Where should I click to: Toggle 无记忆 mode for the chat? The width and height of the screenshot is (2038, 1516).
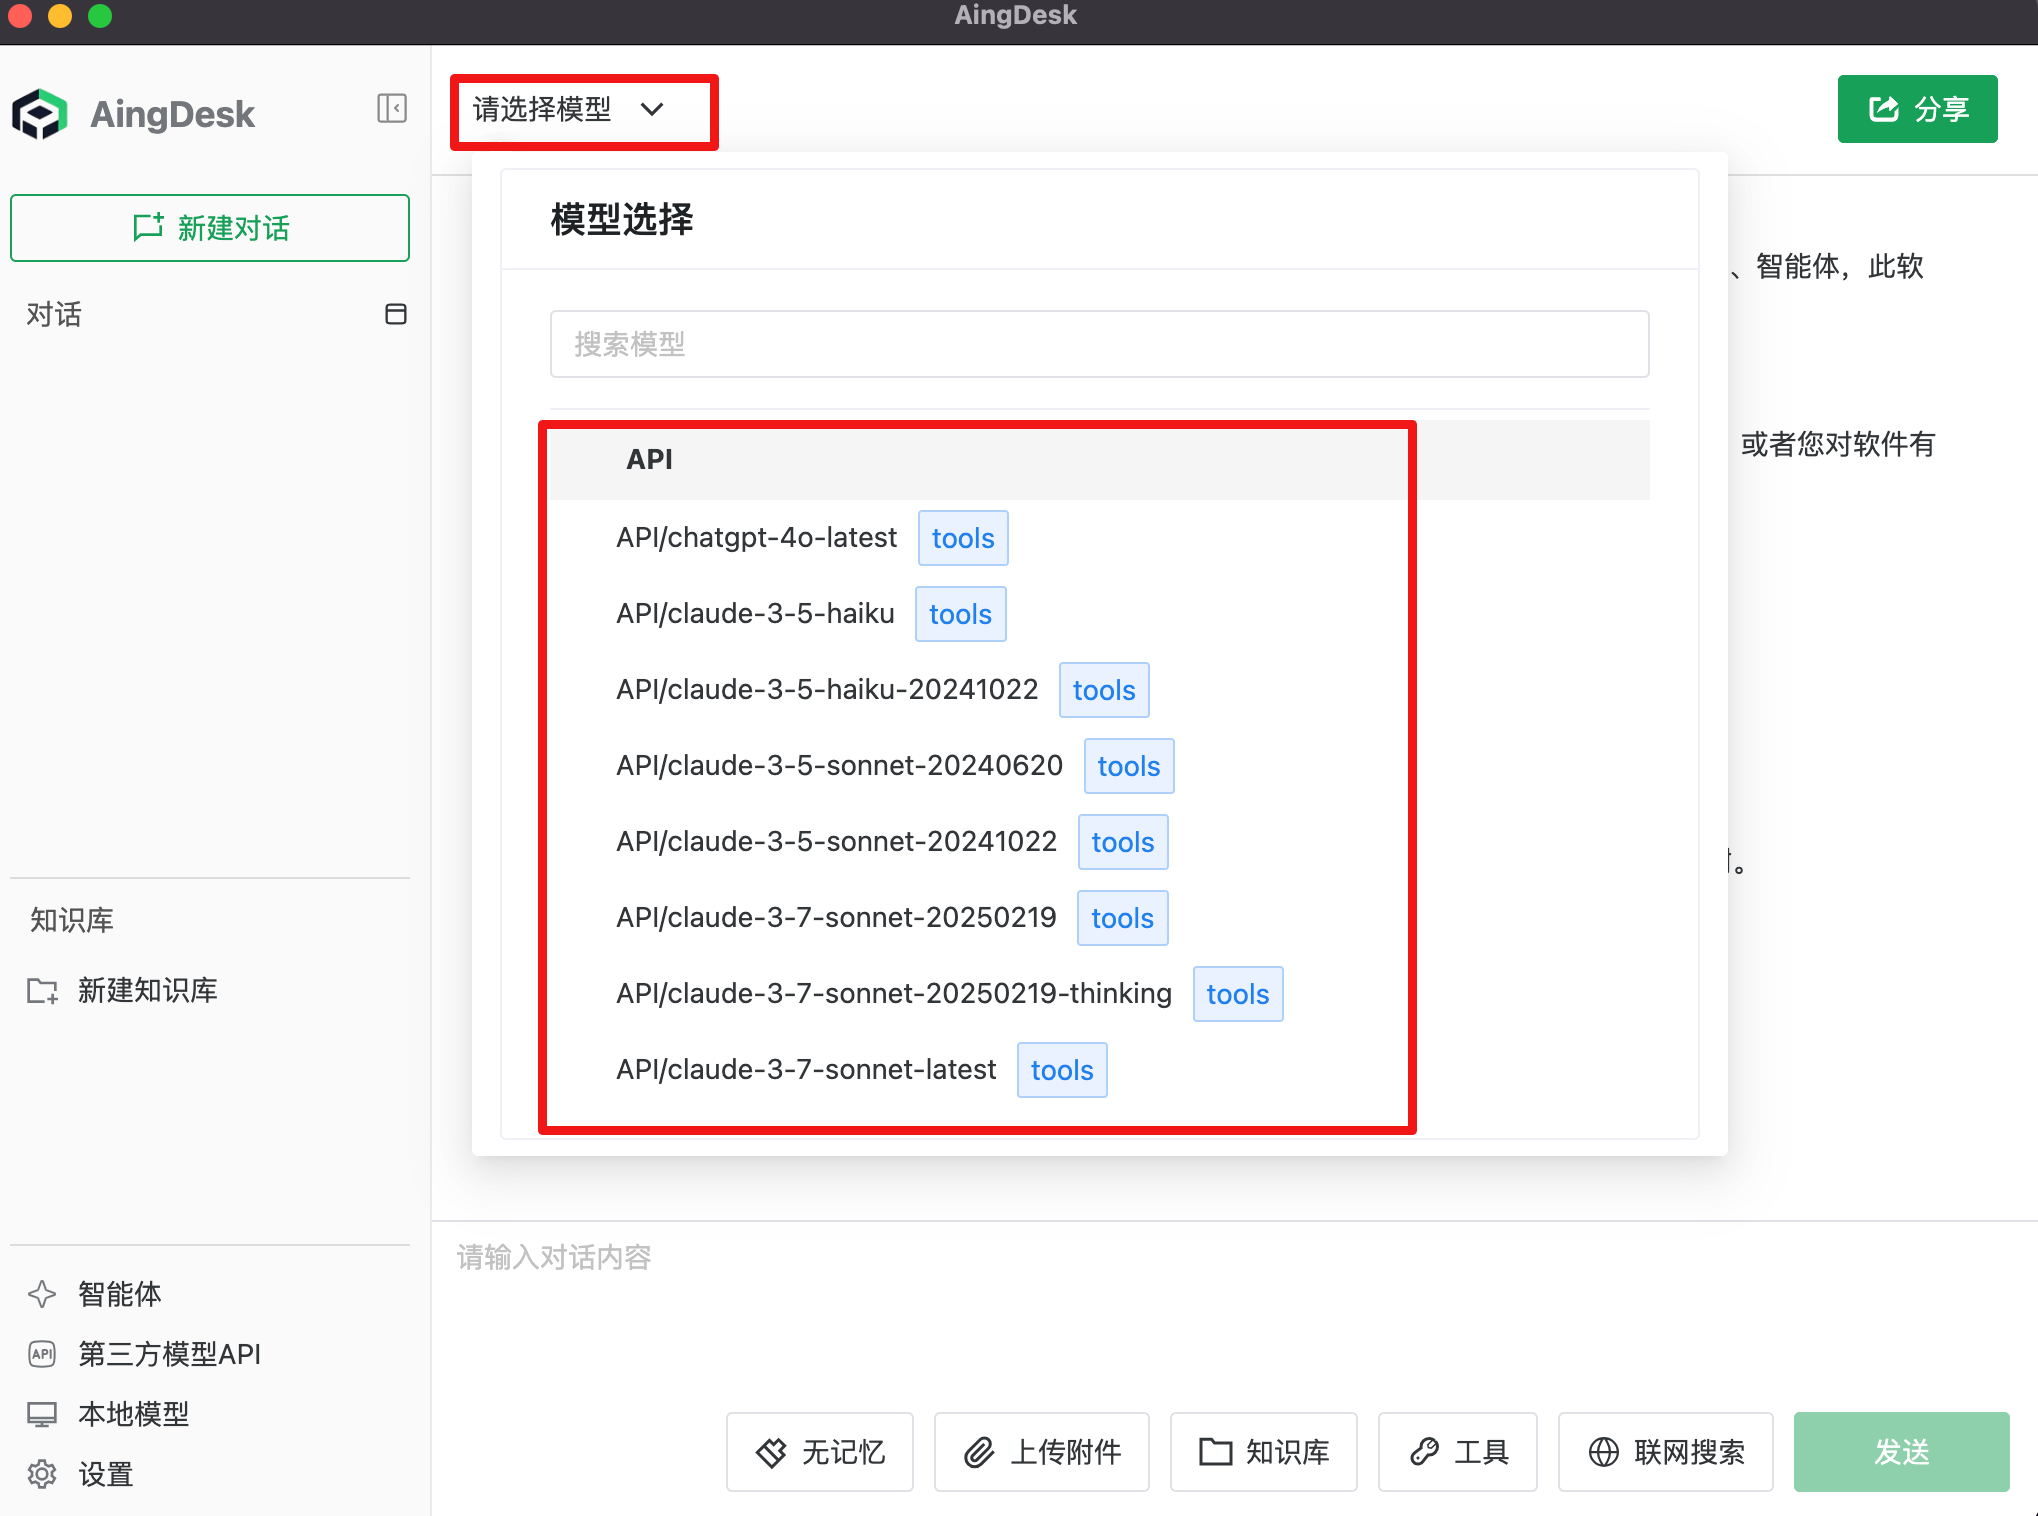coord(819,1452)
